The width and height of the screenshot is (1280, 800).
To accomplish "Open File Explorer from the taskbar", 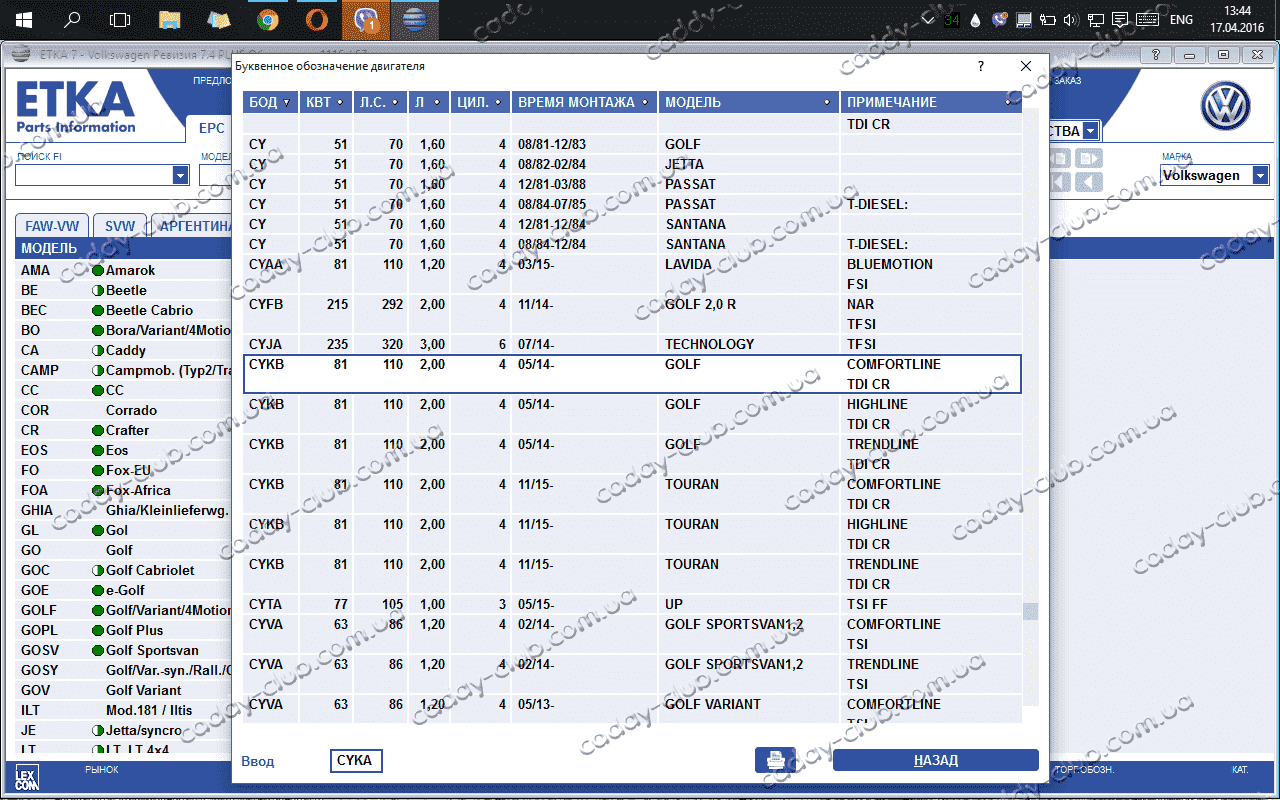I will (170, 19).
